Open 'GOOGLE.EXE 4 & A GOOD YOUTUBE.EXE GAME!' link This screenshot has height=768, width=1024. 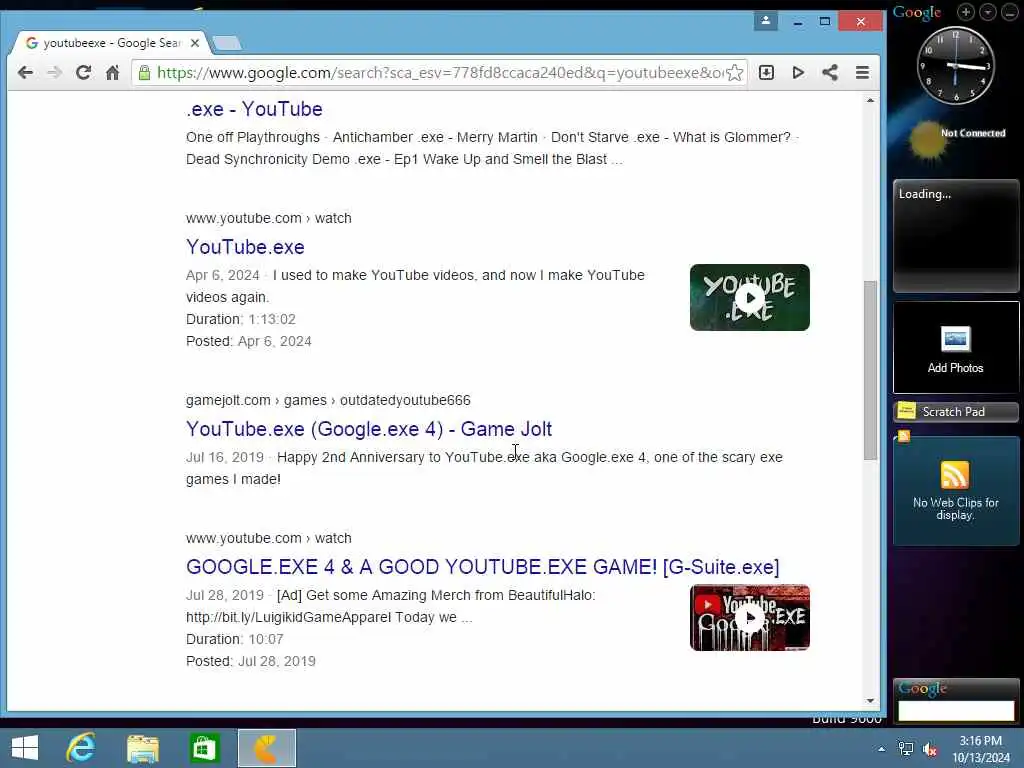pos(483,567)
